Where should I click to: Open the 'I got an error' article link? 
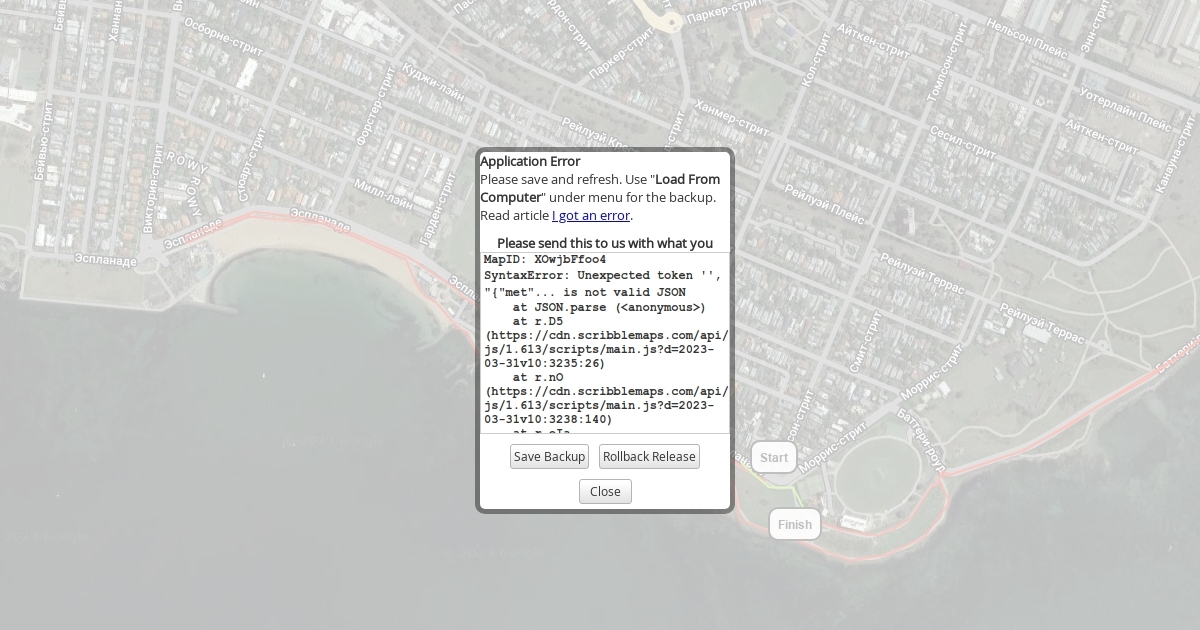pyautogui.click(x=591, y=215)
